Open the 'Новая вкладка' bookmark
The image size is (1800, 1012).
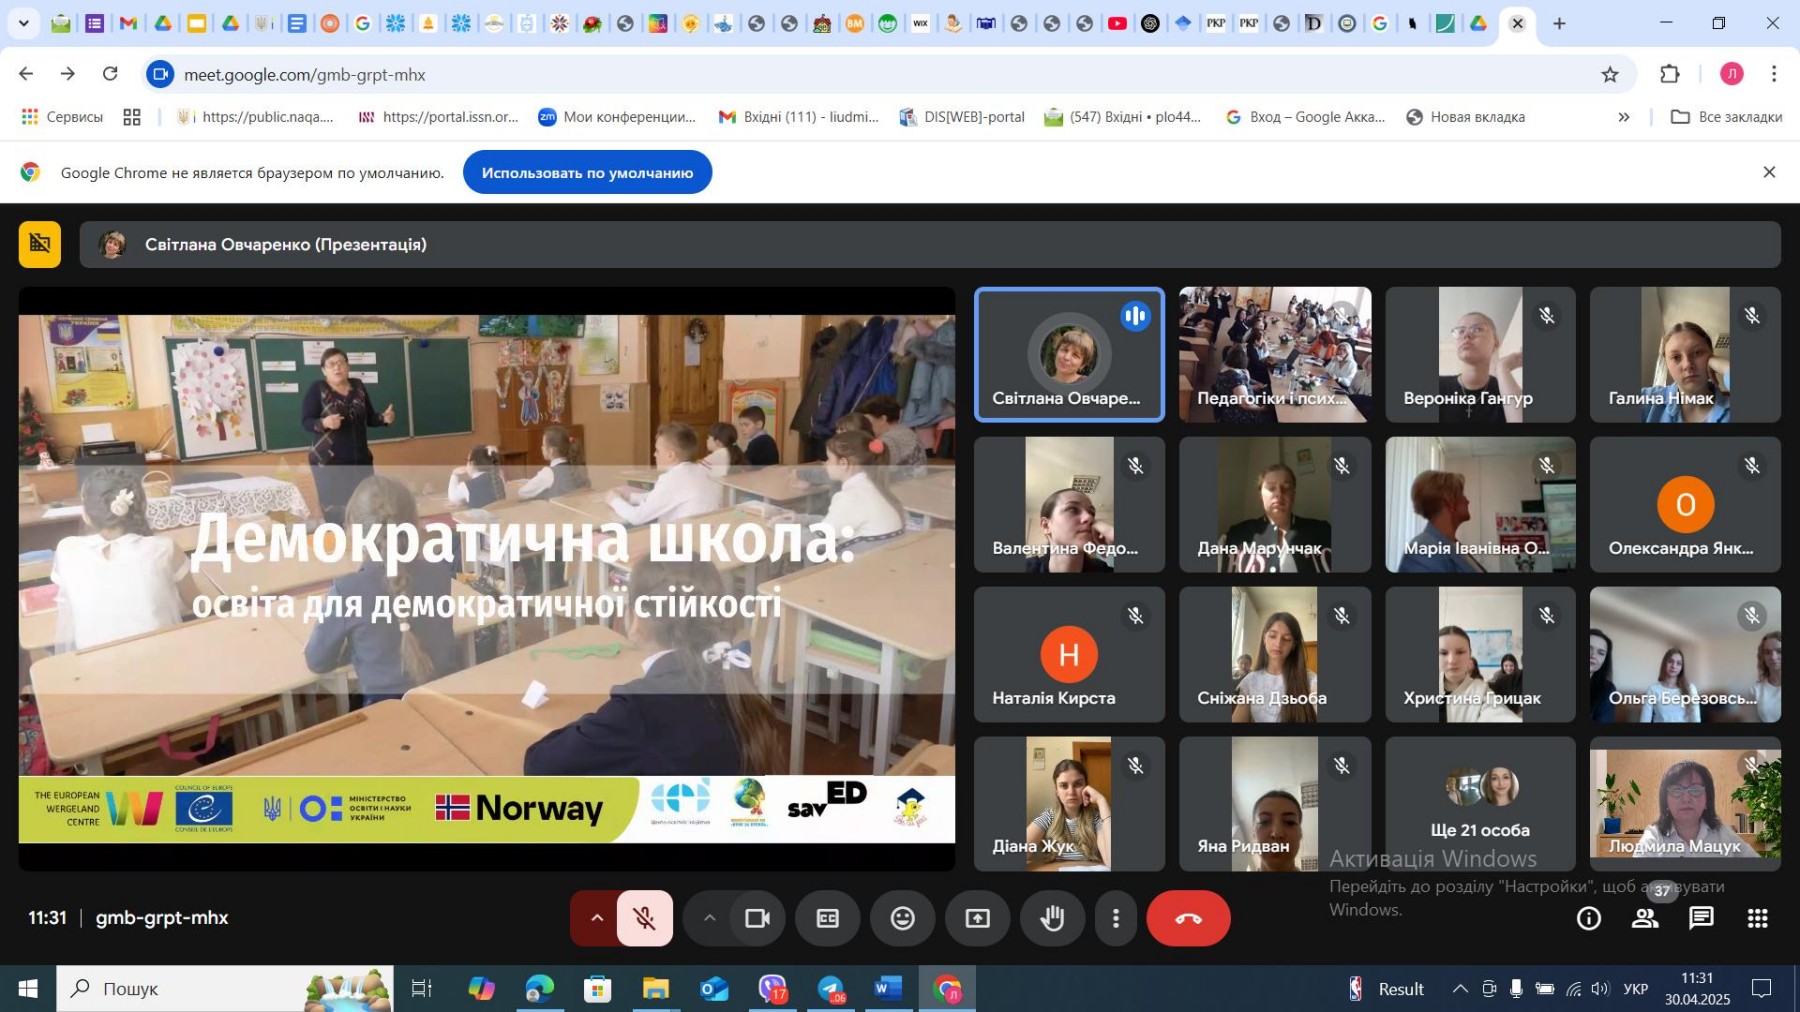pos(1466,117)
